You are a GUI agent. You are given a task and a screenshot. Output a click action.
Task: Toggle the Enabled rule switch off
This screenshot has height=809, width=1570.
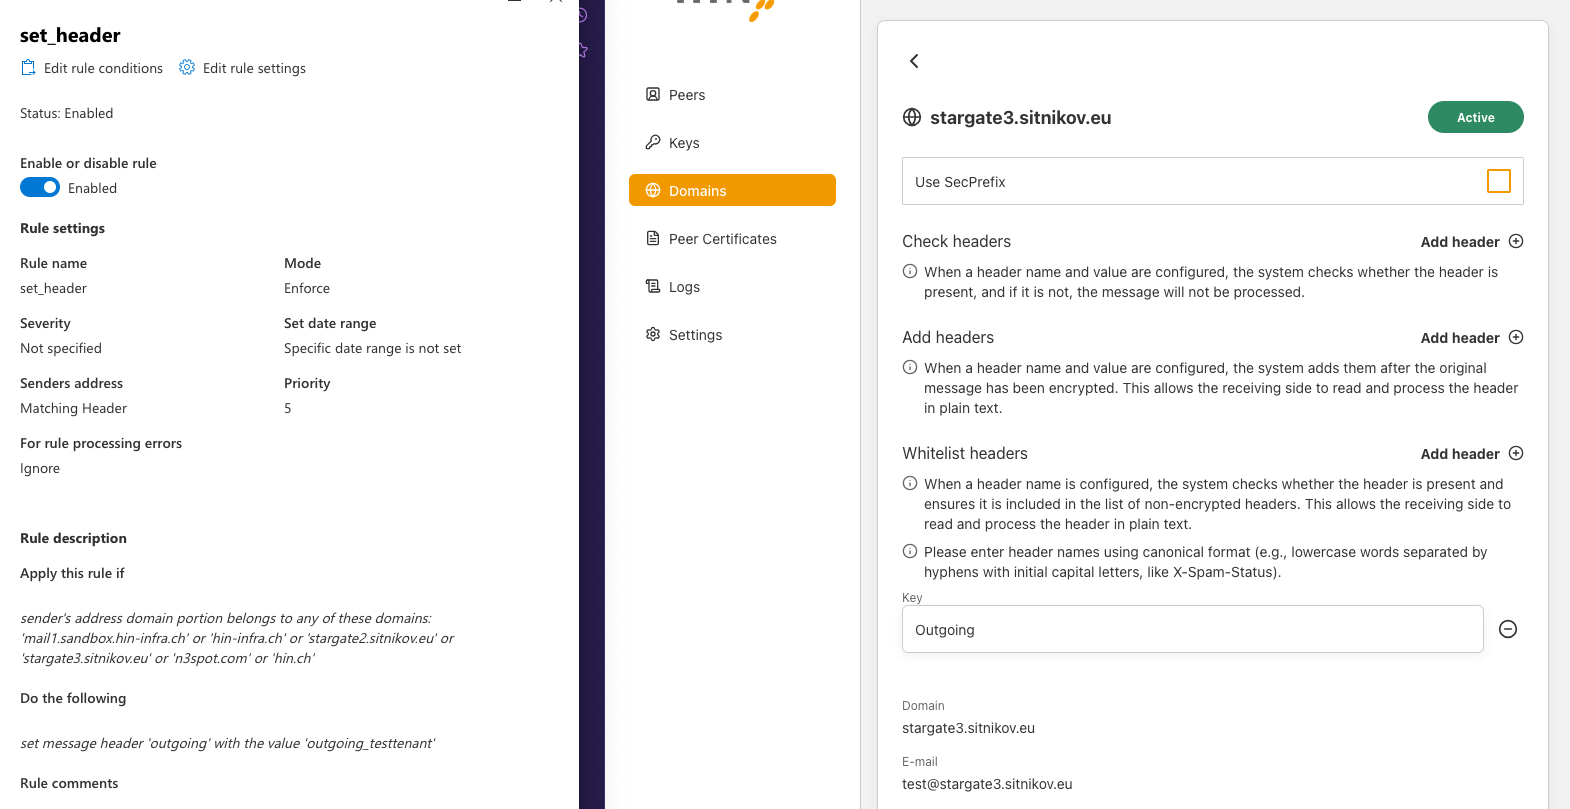(x=40, y=187)
